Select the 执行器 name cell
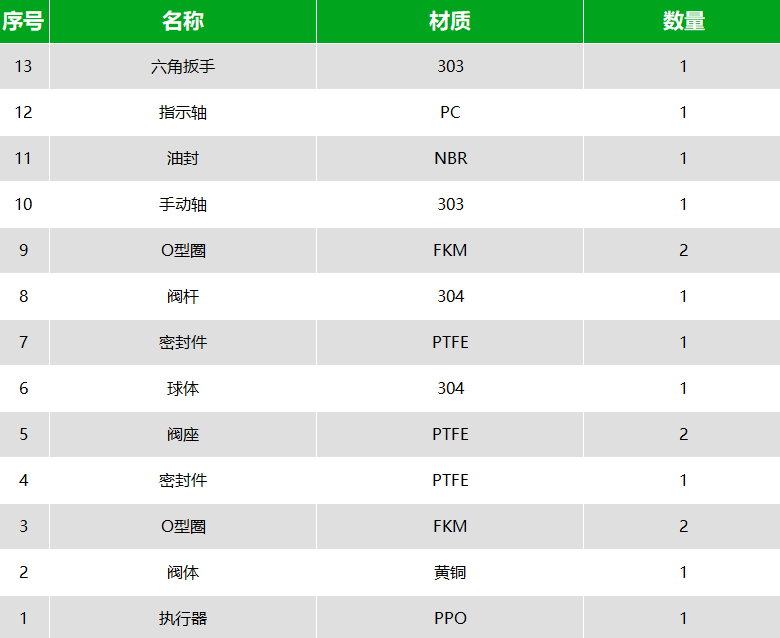Image resolution: width=780 pixels, height=638 pixels. (183, 618)
